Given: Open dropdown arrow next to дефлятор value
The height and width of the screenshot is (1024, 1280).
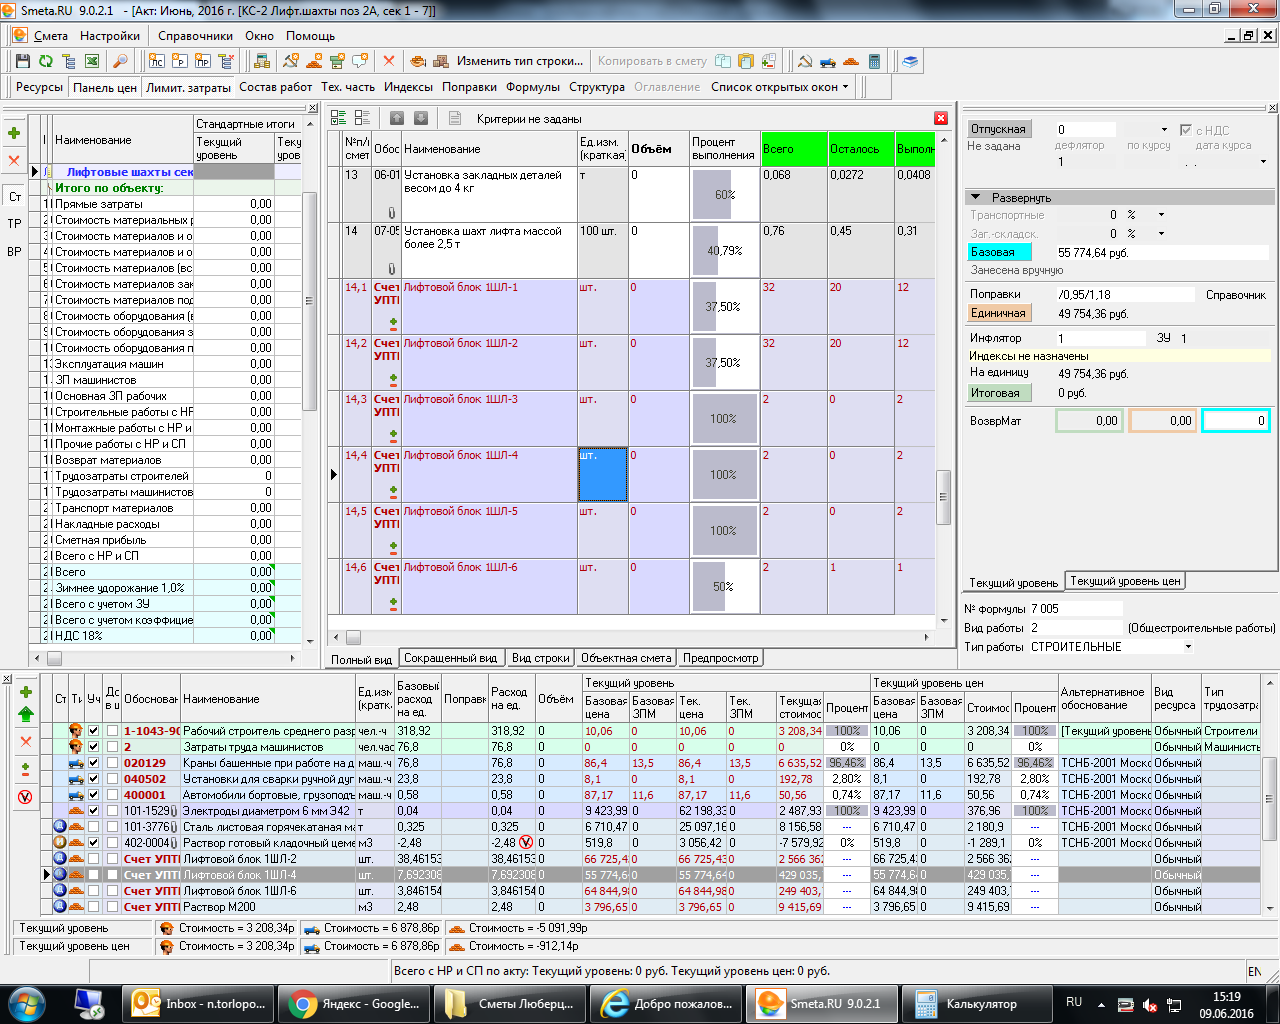Looking at the screenshot, I should click(1164, 130).
